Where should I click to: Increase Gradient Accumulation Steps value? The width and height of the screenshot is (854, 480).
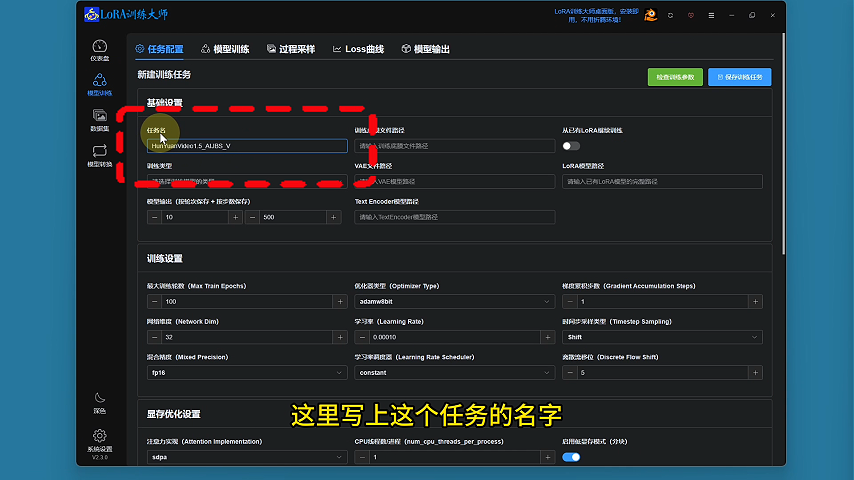coord(755,302)
